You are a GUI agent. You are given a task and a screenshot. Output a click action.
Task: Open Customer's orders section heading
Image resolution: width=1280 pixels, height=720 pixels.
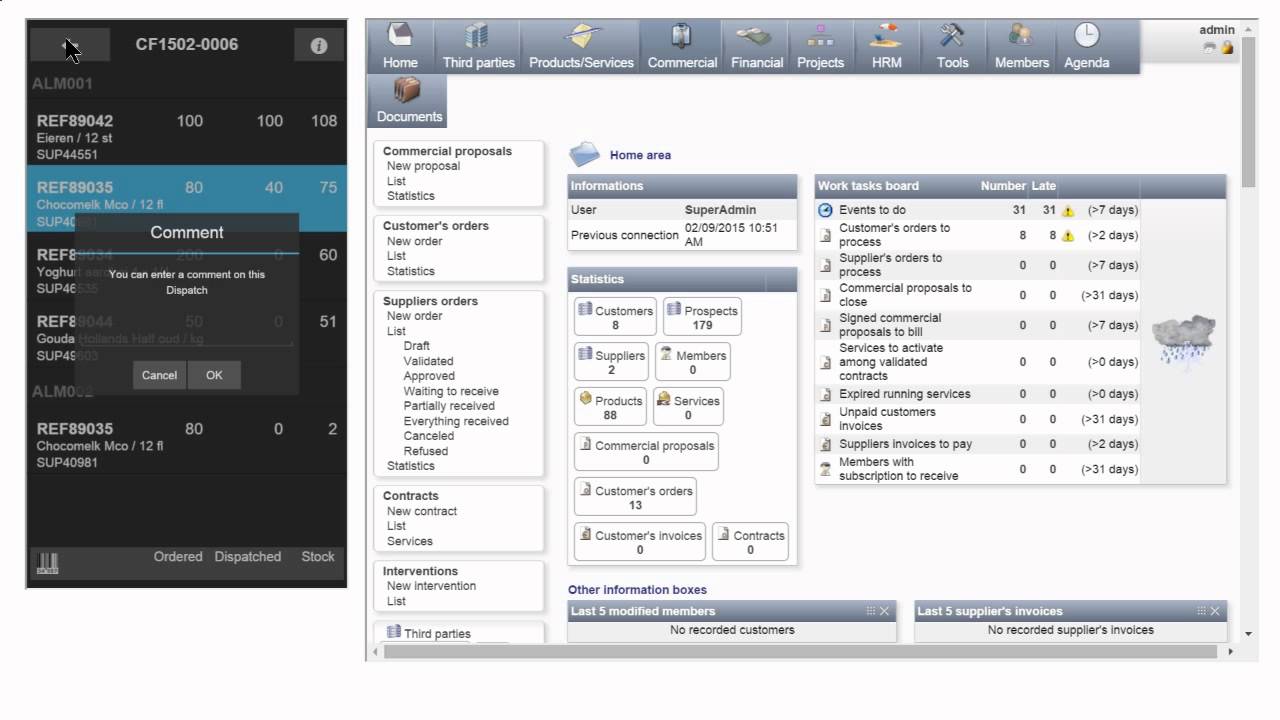tap(436, 226)
